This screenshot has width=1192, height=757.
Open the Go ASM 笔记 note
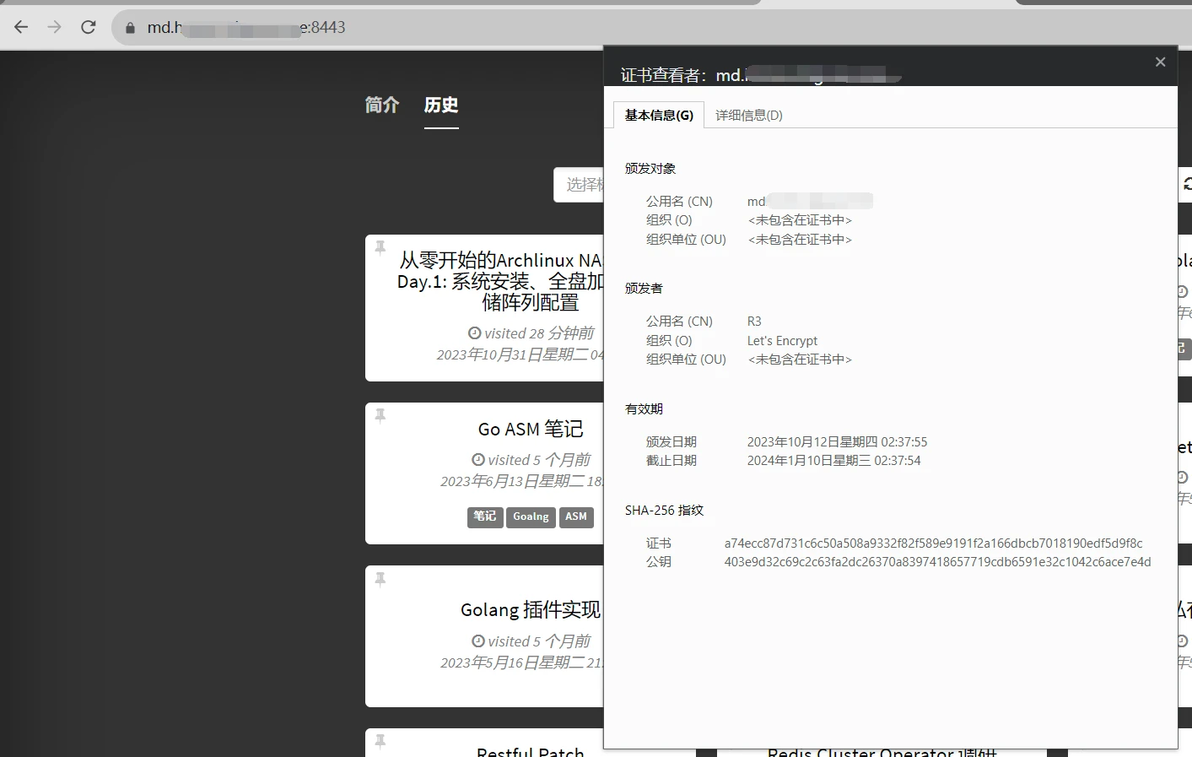531,429
